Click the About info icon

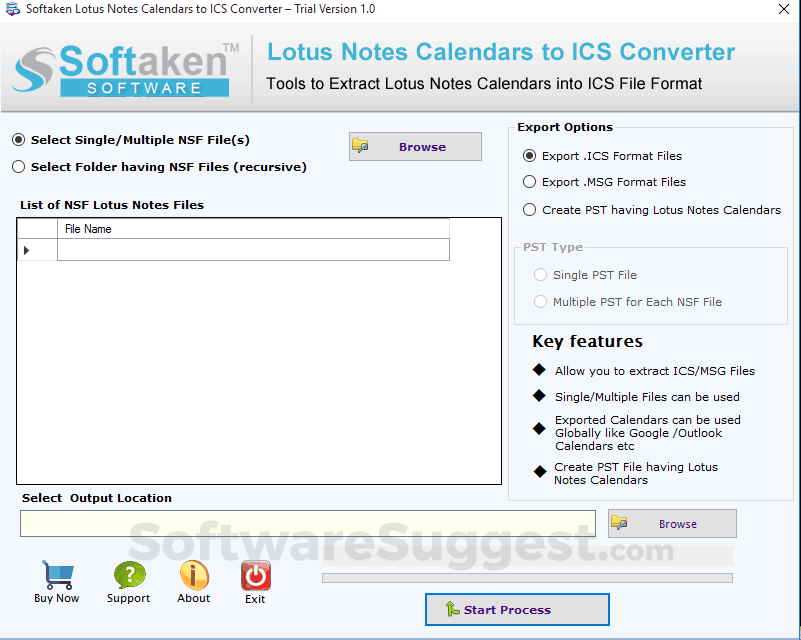tap(193, 573)
